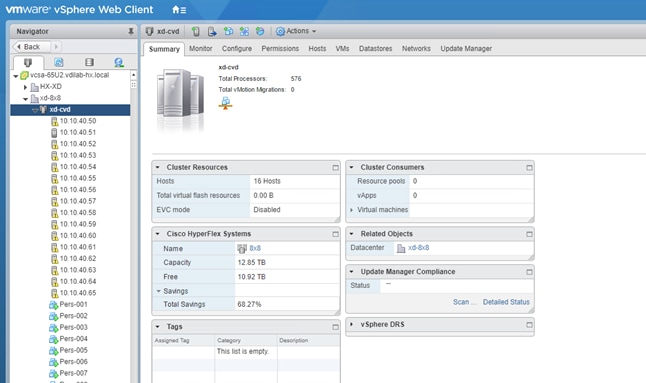The image size is (646, 383).
Task: Select host 10.10.40.51 in tree
Action: (x=78, y=133)
